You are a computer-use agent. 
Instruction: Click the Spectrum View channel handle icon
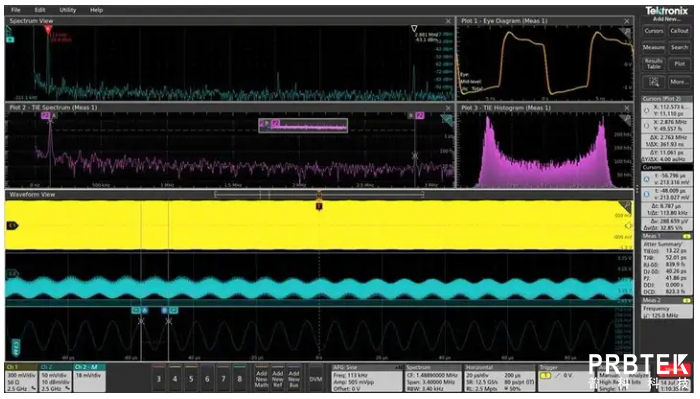tap(10, 40)
